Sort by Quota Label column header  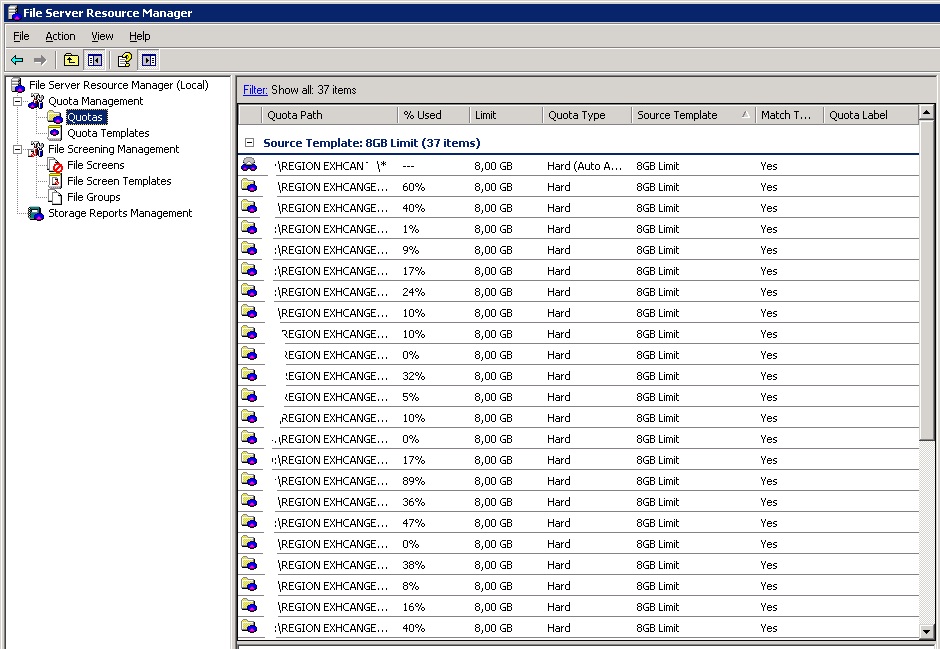click(870, 115)
